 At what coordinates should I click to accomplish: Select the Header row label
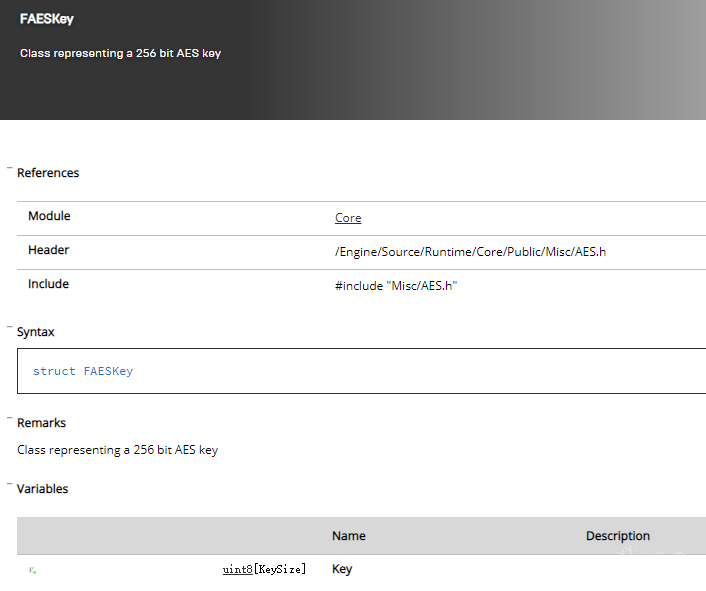tap(48, 250)
